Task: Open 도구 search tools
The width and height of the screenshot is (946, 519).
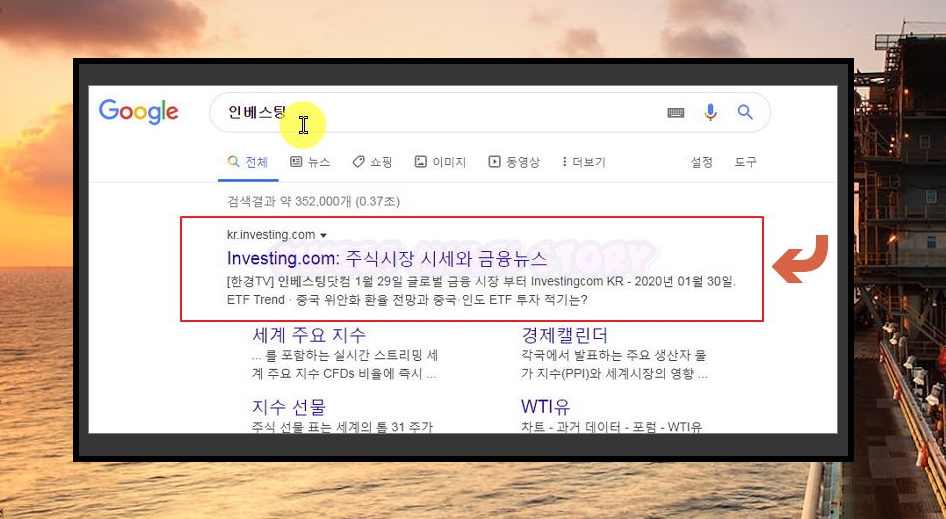Action: [x=745, y=162]
